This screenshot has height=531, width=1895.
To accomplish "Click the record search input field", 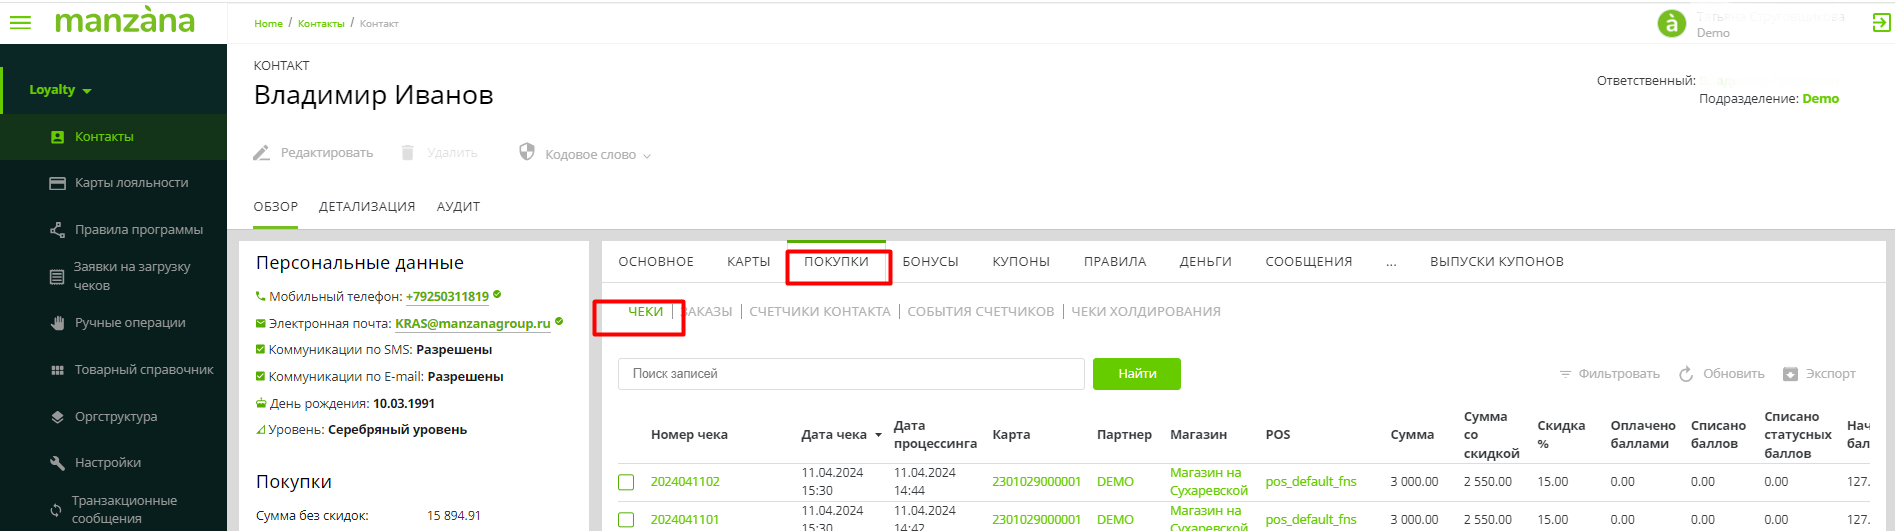I will [850, 374].
